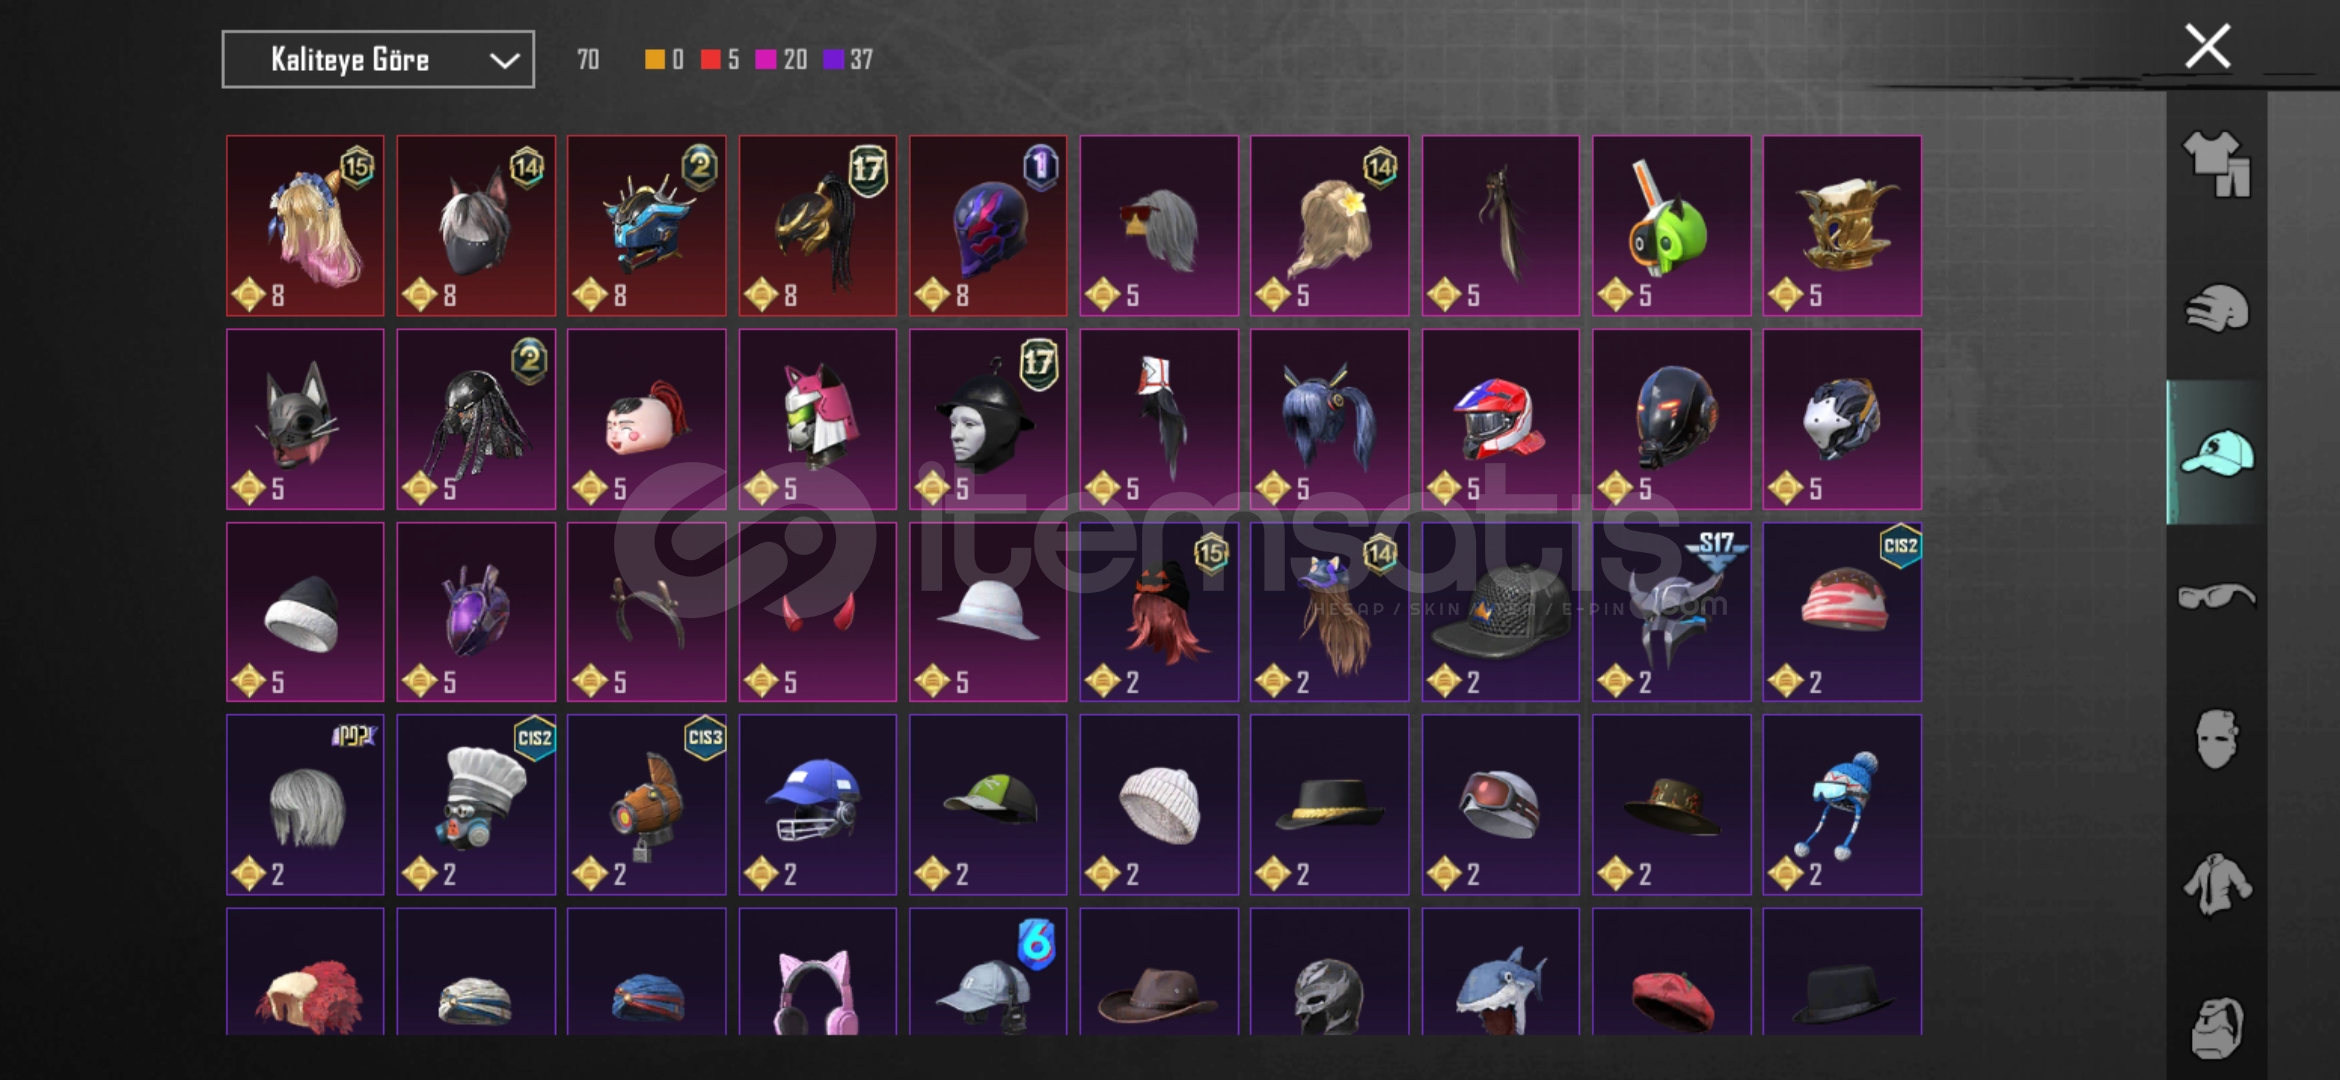Select the blonde maid hair item
The width and height of the screenshot is (2340, 1080).
pos(305,226)
